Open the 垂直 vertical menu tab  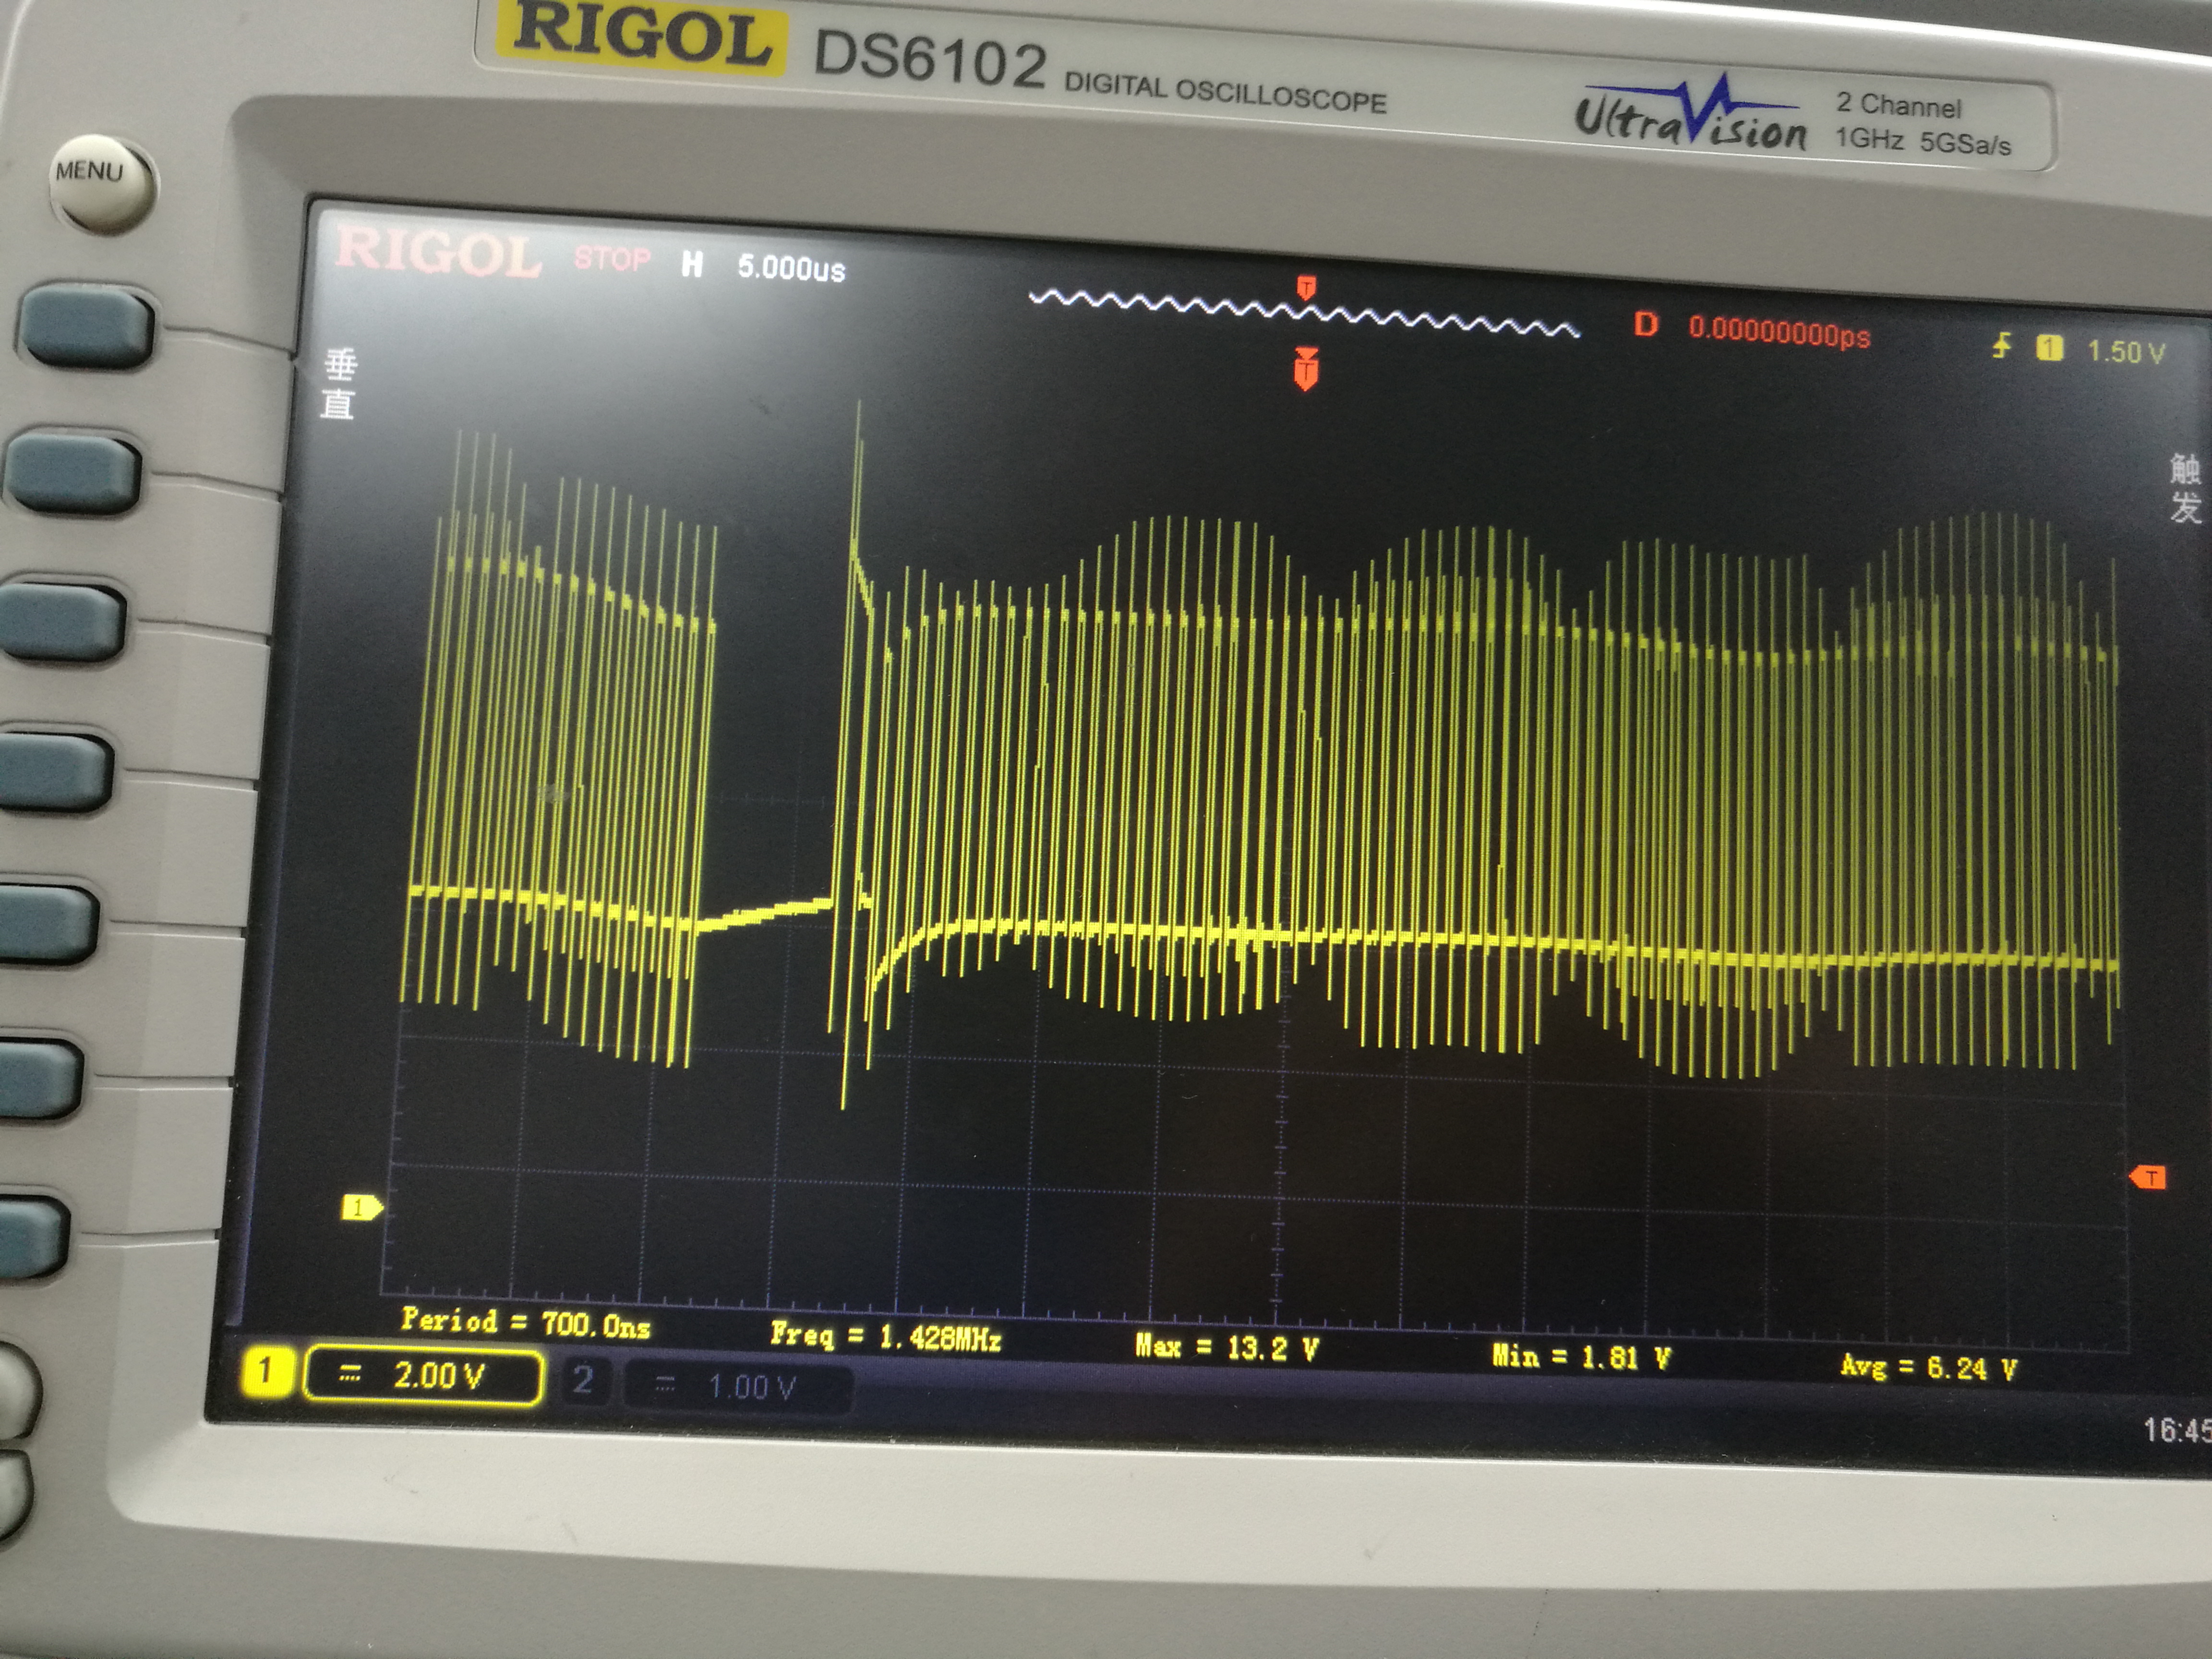339,385
